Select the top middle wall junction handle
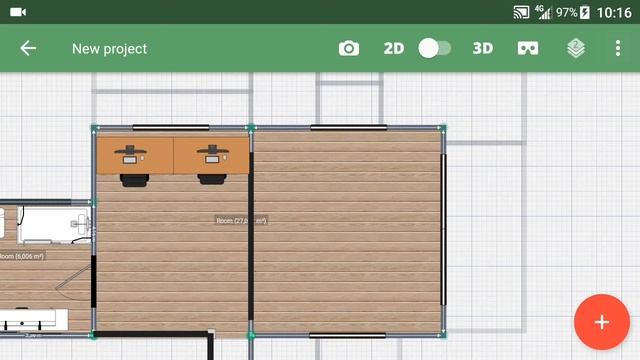640x360 pixels. coord(251,128)
